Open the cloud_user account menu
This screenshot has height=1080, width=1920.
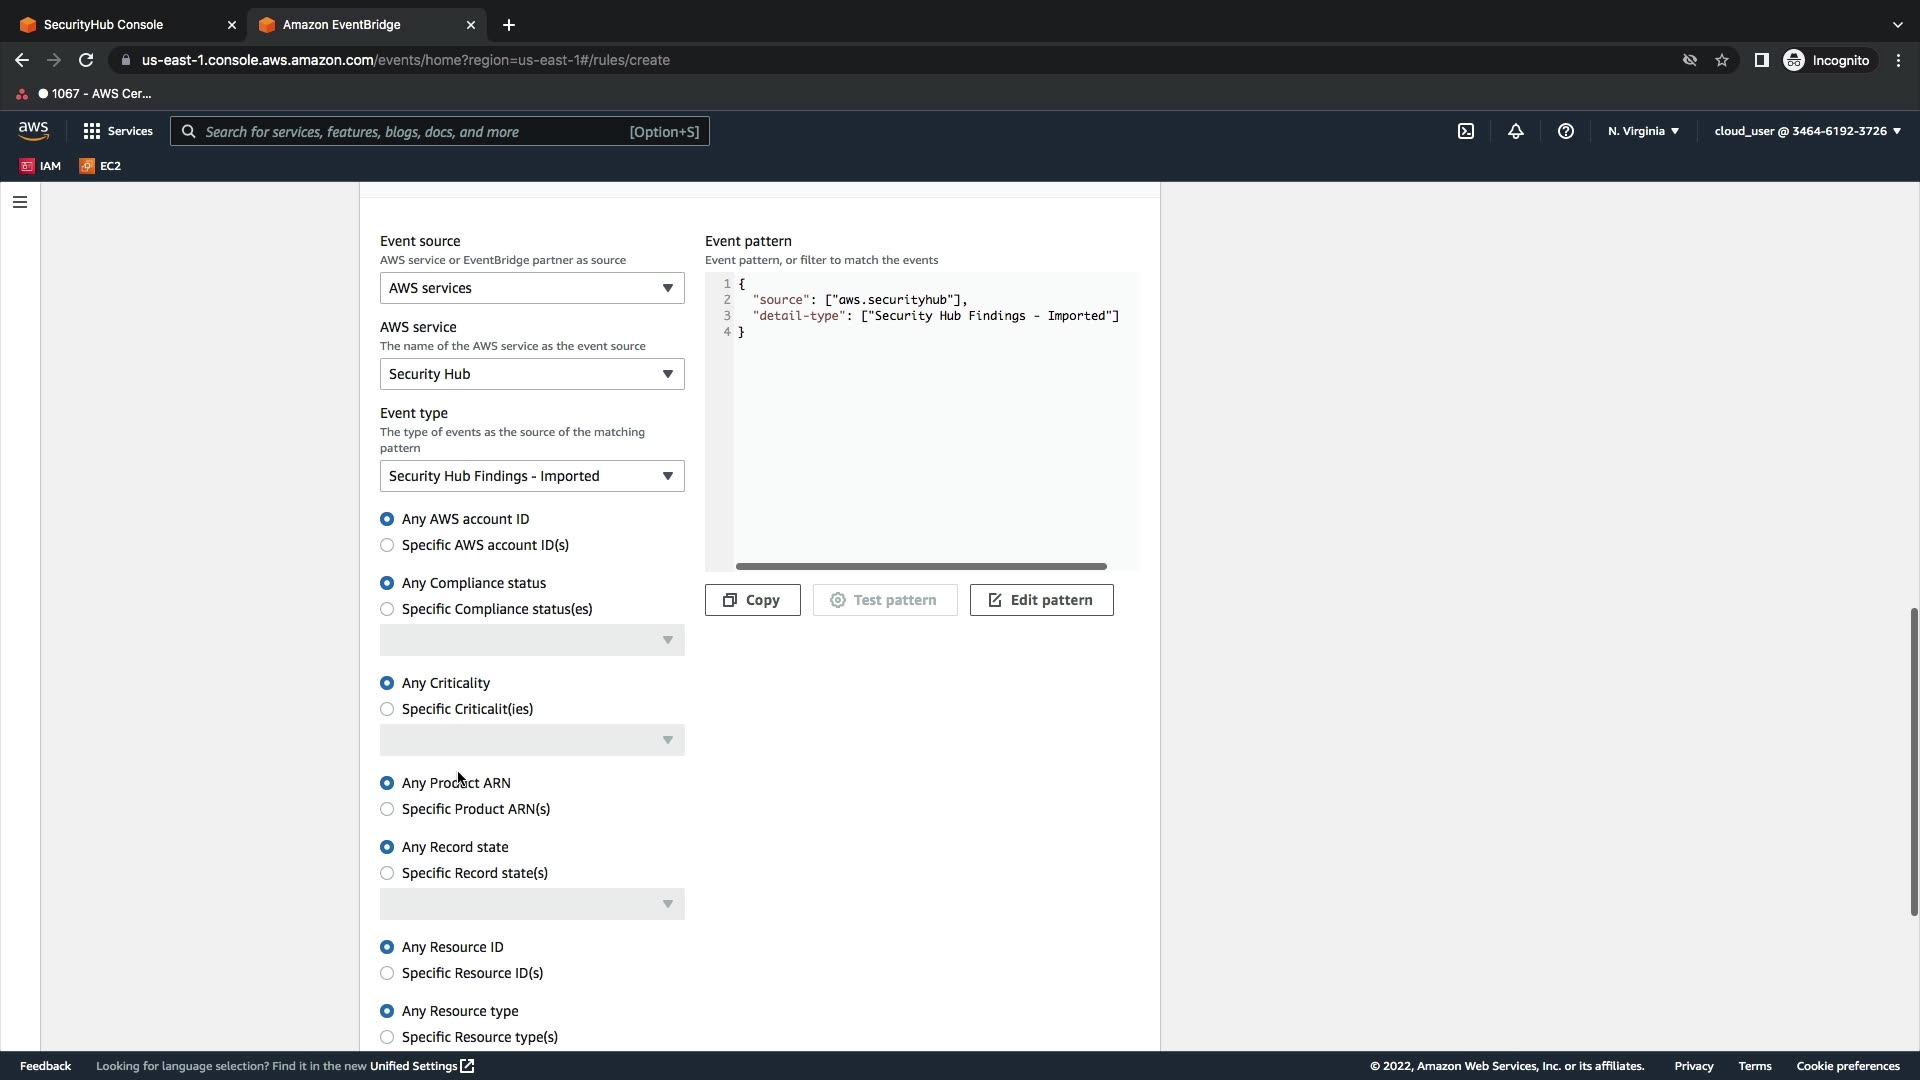[x=1806, y=131]
